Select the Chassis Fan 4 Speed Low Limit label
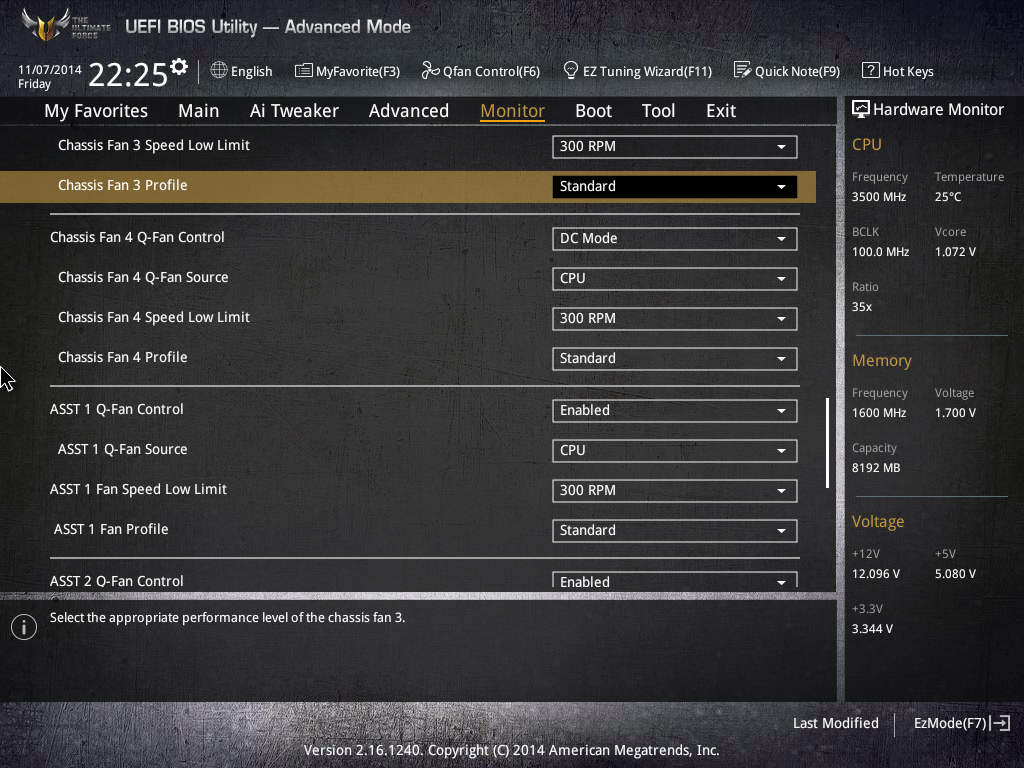1024x768 pixels. coord(153,317)
